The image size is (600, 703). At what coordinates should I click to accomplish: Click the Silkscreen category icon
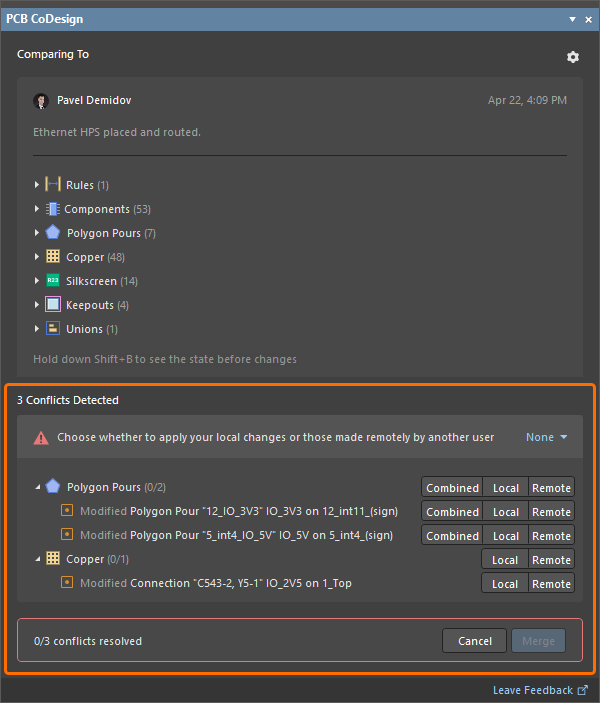pyautogui.click(x=53, y=281)
